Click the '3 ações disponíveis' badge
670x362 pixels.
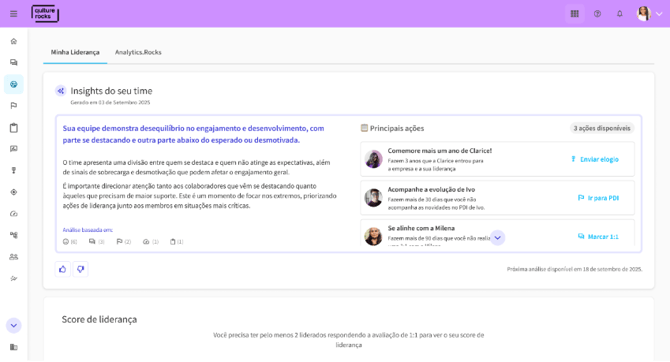[x=602, y=128]
